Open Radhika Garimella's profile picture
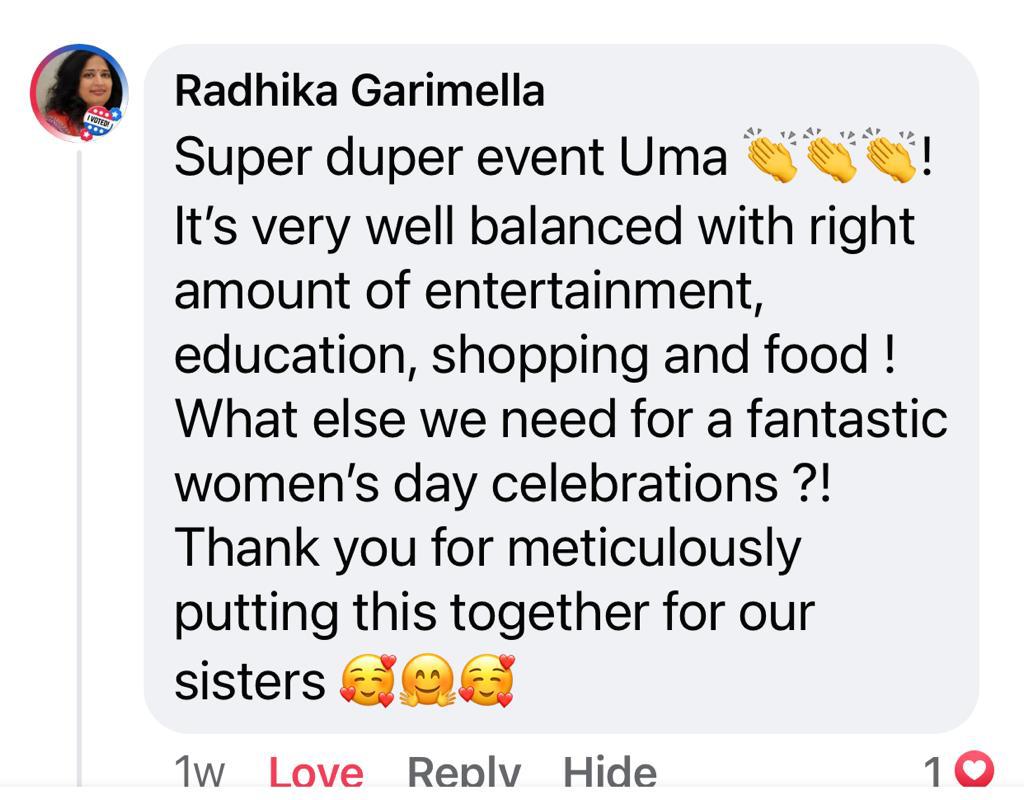 (x=79, y=89)
